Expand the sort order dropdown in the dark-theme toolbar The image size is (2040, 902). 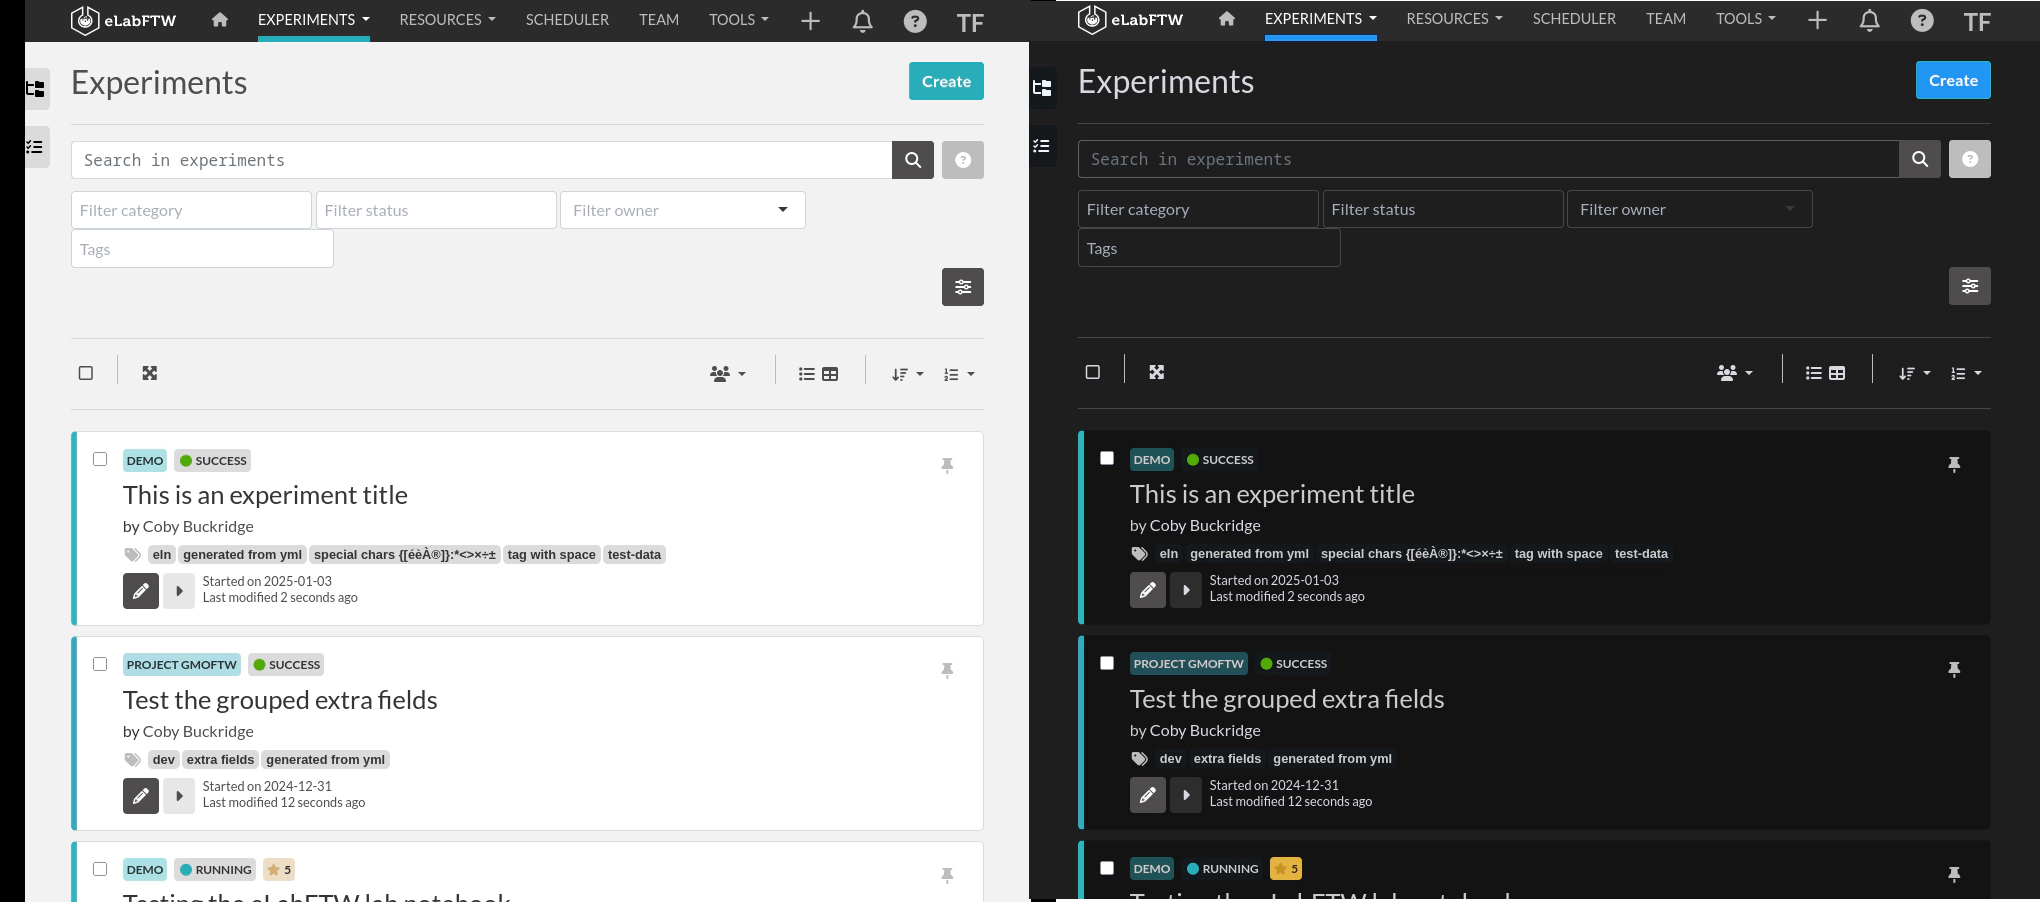click(1914, 373)
